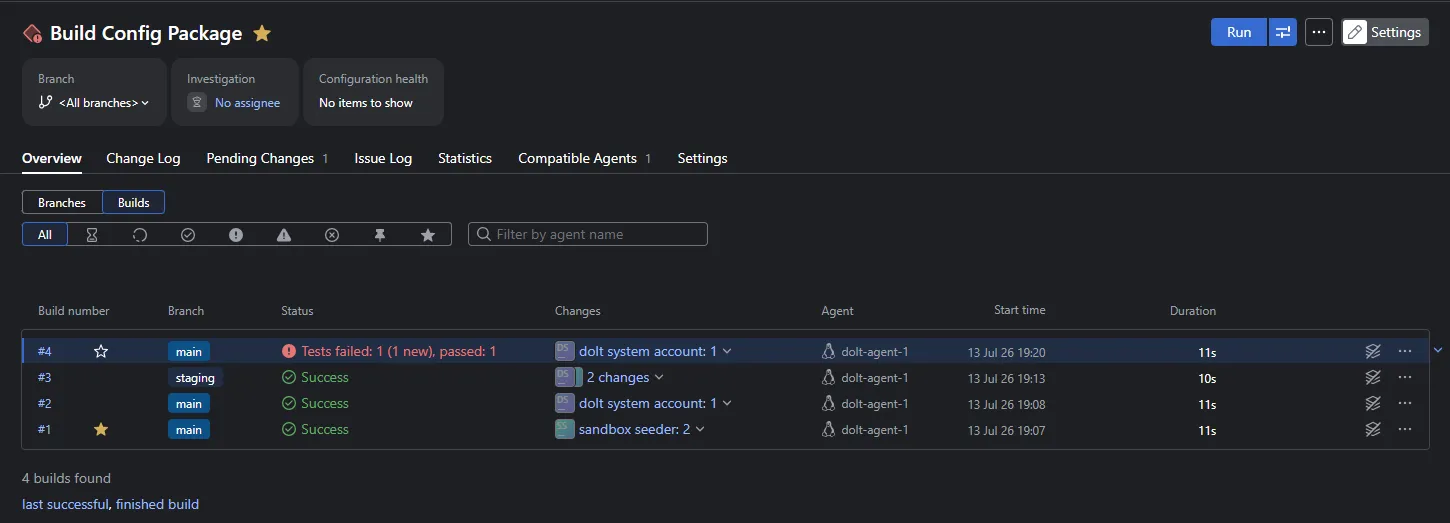
Task: Click the finished build link
Action: (157, 504)
